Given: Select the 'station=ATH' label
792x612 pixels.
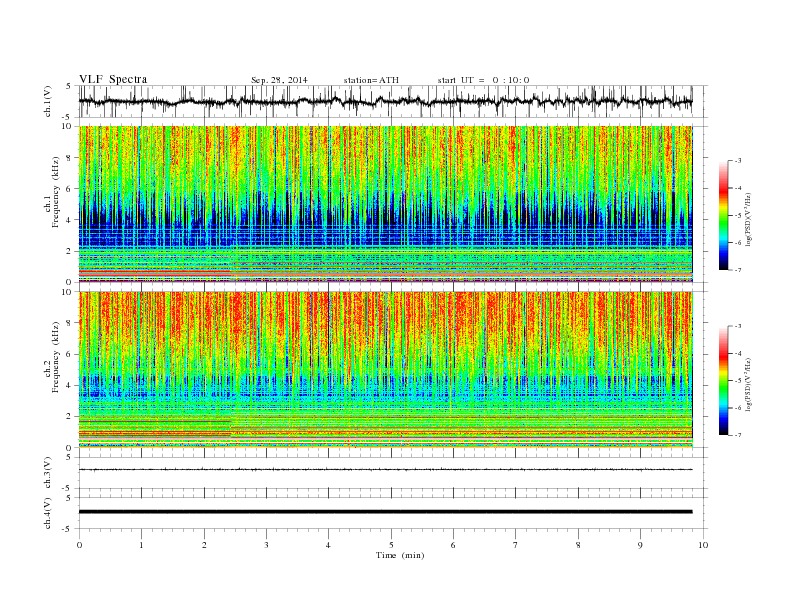Looking at the screenshot, I should (x=371, y=80).
